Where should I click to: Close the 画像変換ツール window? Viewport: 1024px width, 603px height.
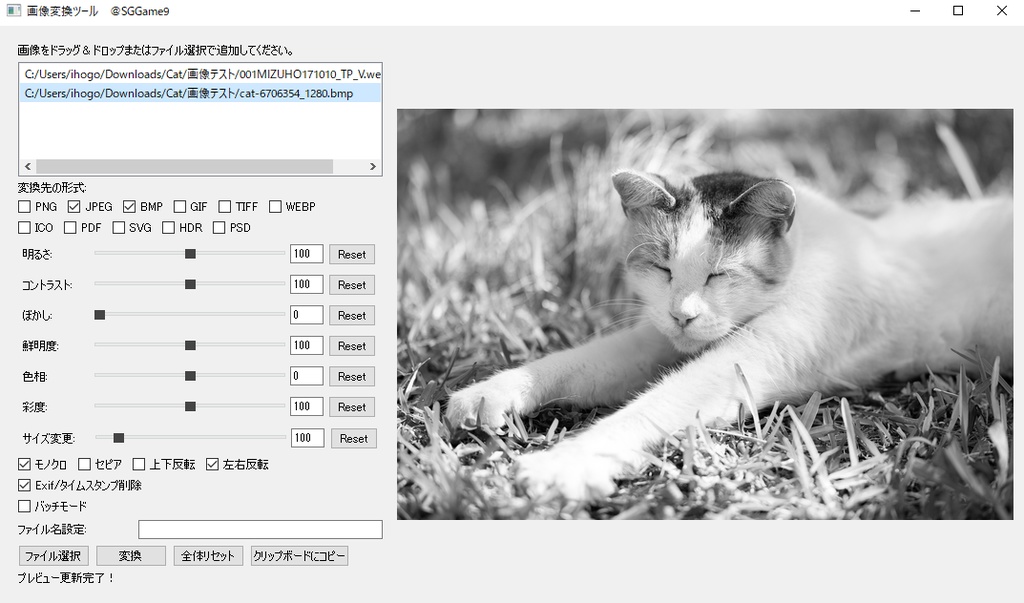tap(1002, 11)
